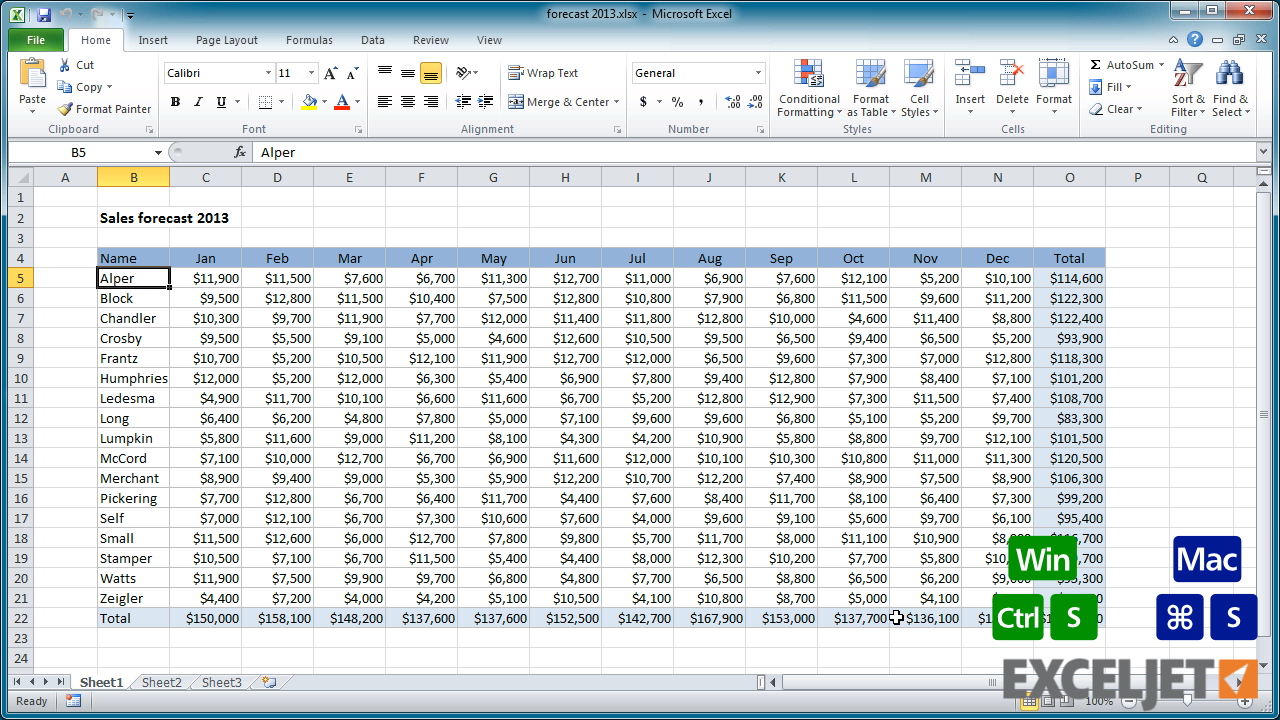Apply Comma Style format
Image resolution: width=1280 pixels, height=720 pixels.
[x=701, y=102]
